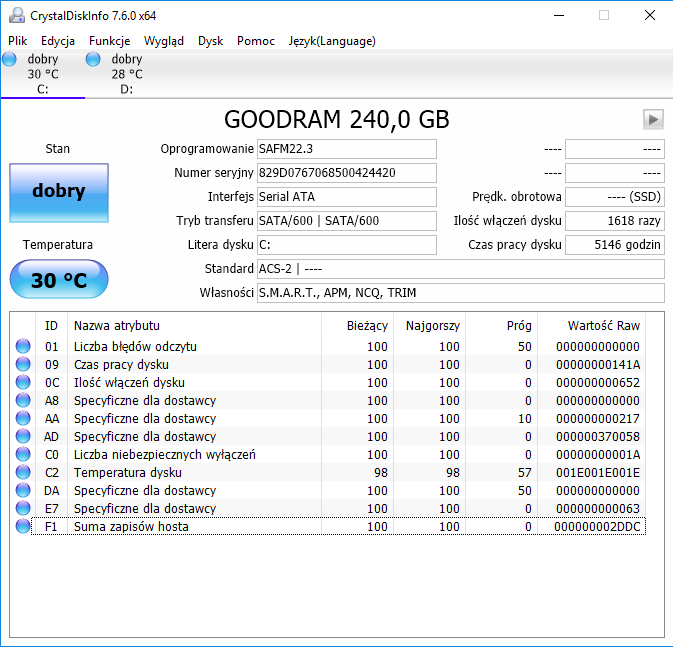Click the CrystalDiskInfo app icon in title bar
Image resolution: width=673 pixels, height=647 pixels.
tap(17, 15)
